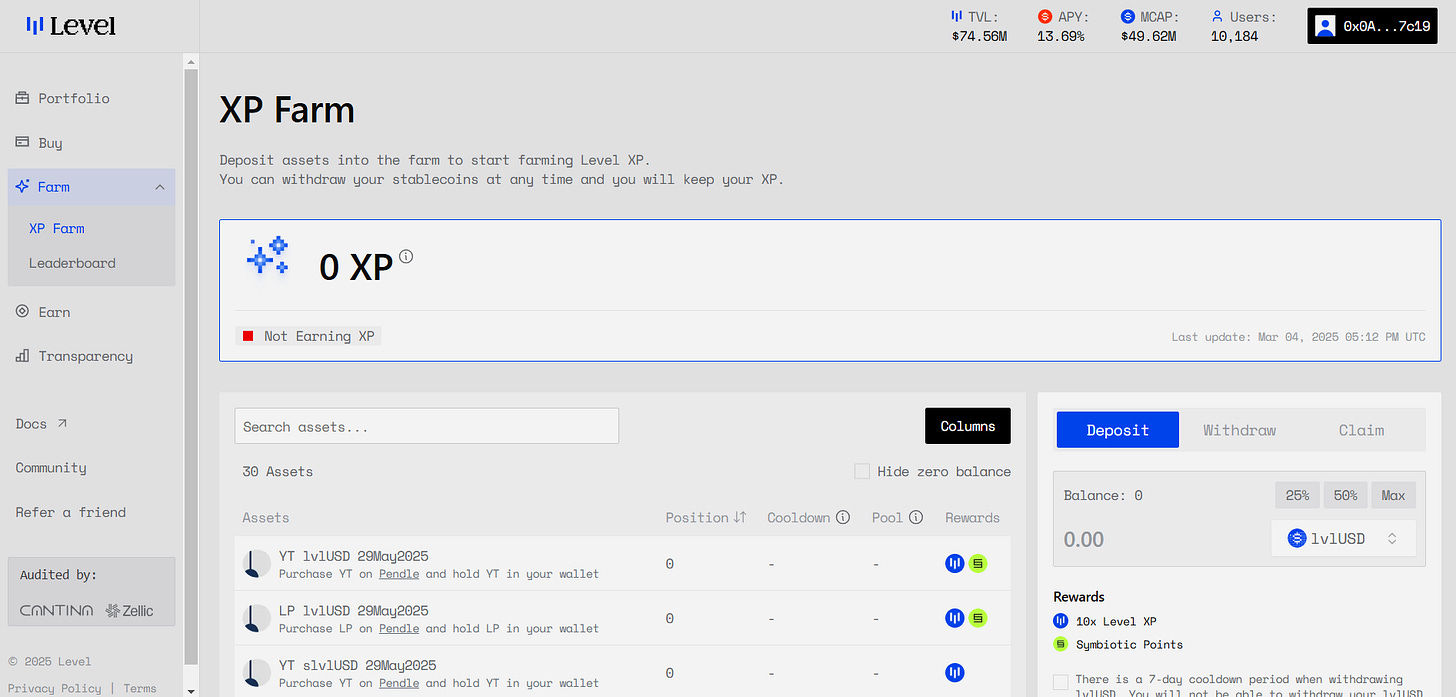The image size is (1456, 697).
Task: Set amount to 50%
Action: click(x=1345, y=495)
